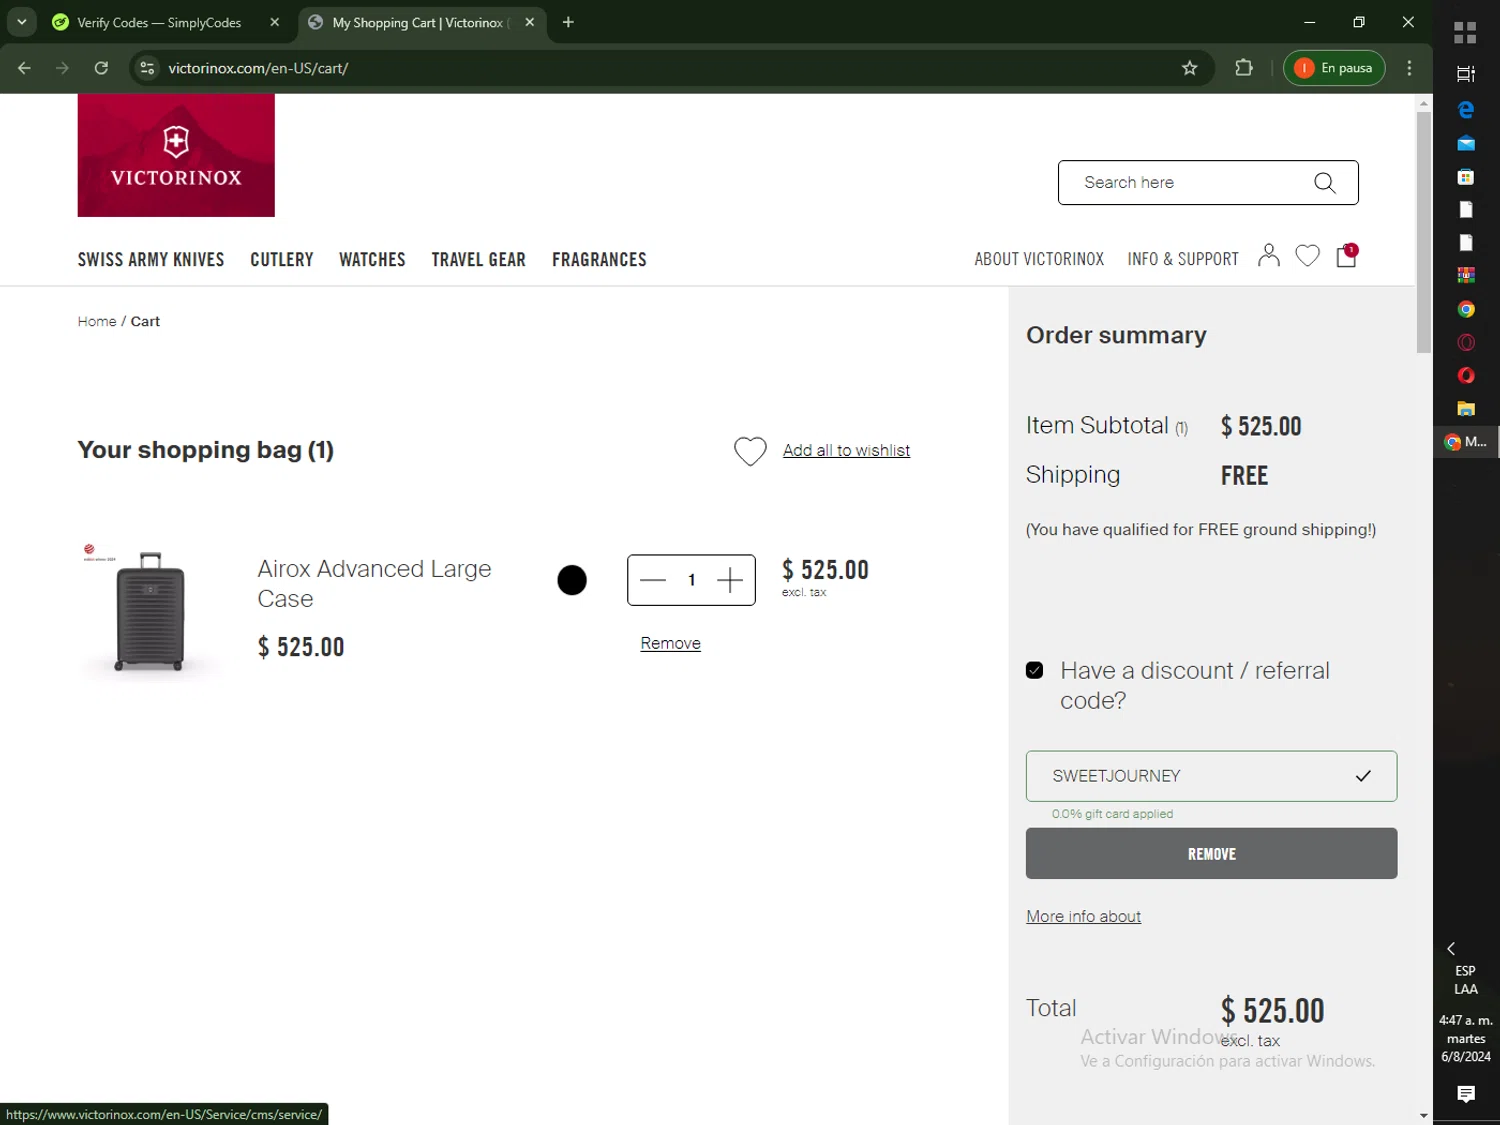Close the Verify Codes tab
Viewport: 1500px width, 1125px height.
tap(275, 22)
